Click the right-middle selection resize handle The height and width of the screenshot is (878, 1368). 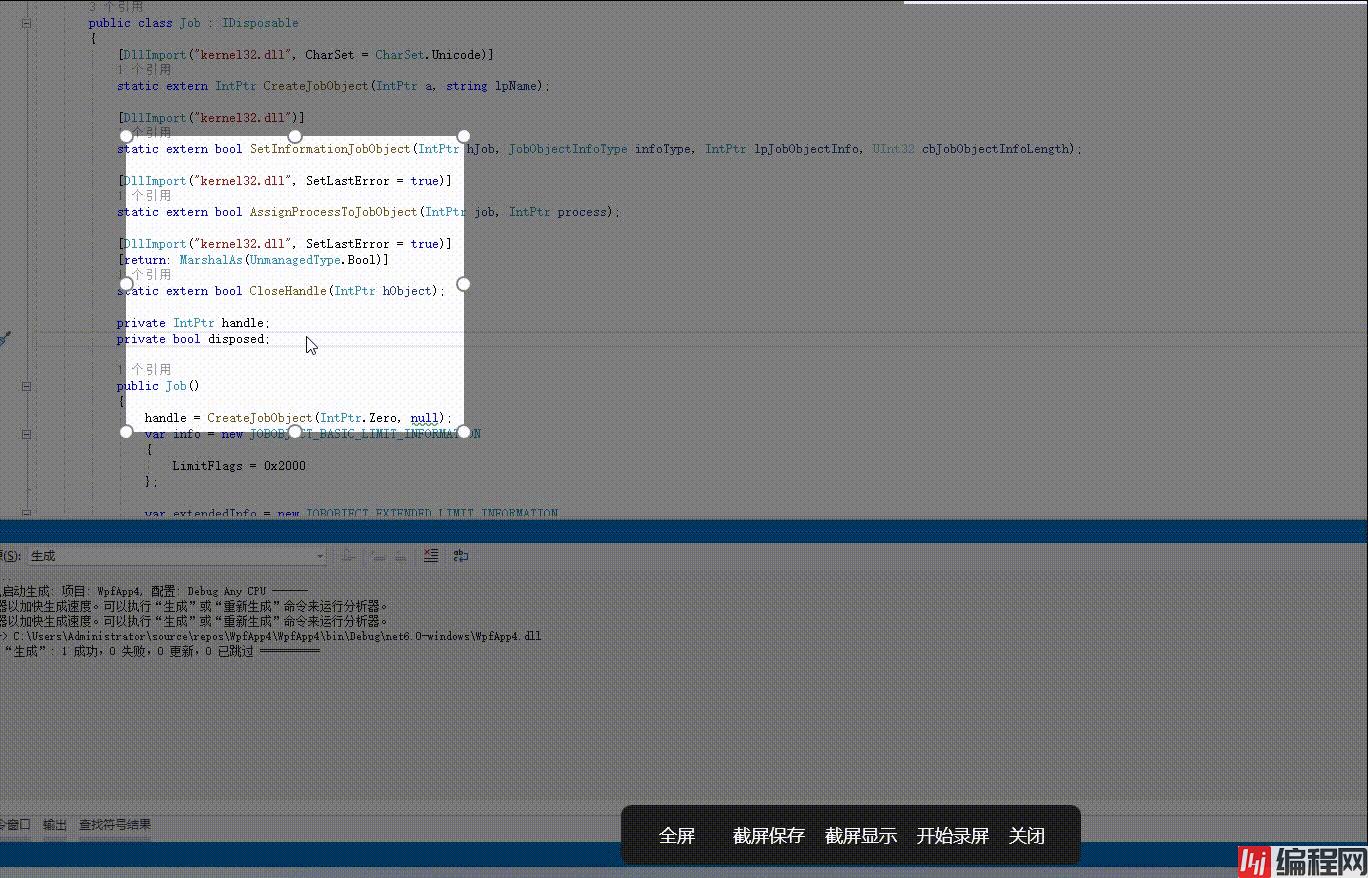point(463,284)
